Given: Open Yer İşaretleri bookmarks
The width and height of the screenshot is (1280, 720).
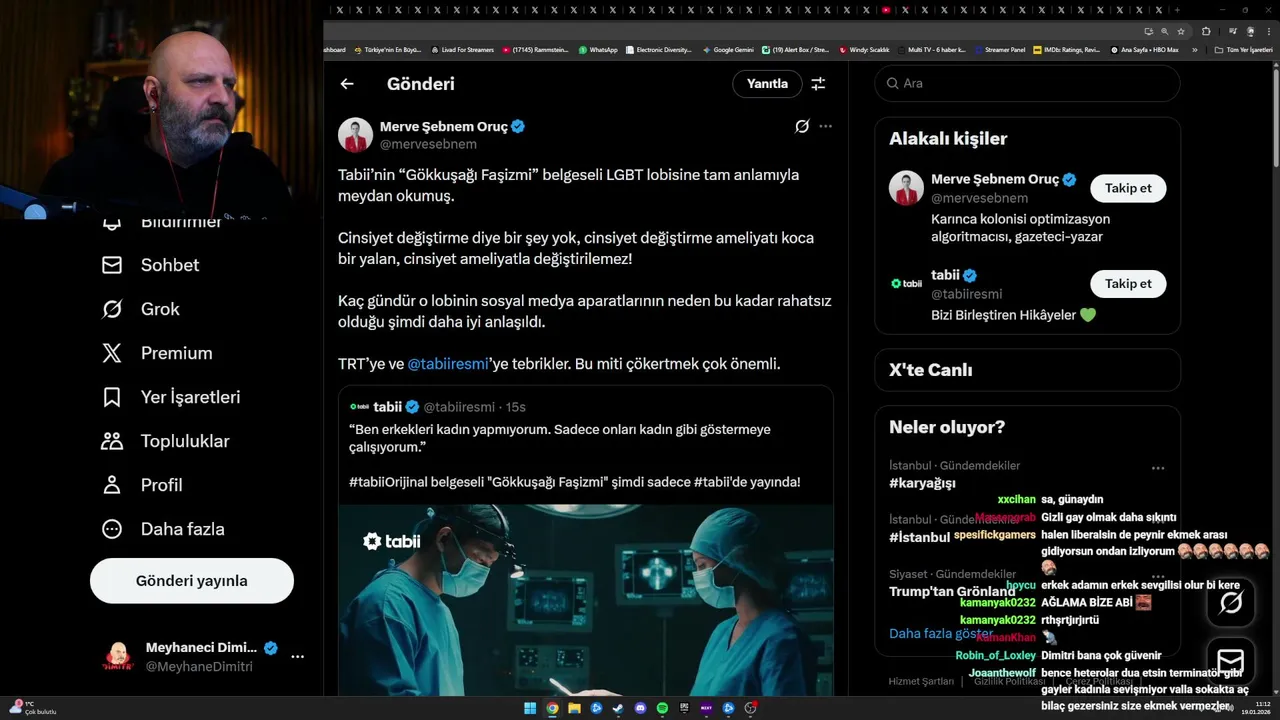Looking at the screenshot, I should (x=171, y=397).
